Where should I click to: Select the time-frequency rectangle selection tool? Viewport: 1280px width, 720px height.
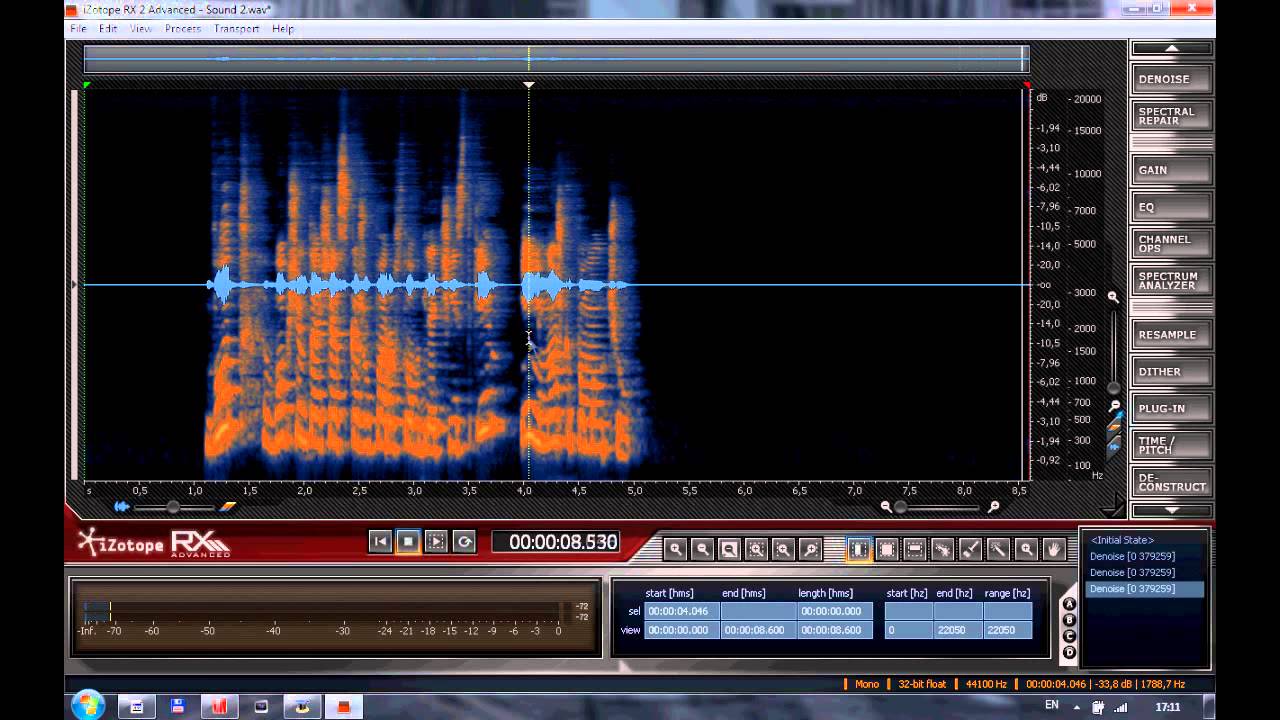click(x=887, y=549)
